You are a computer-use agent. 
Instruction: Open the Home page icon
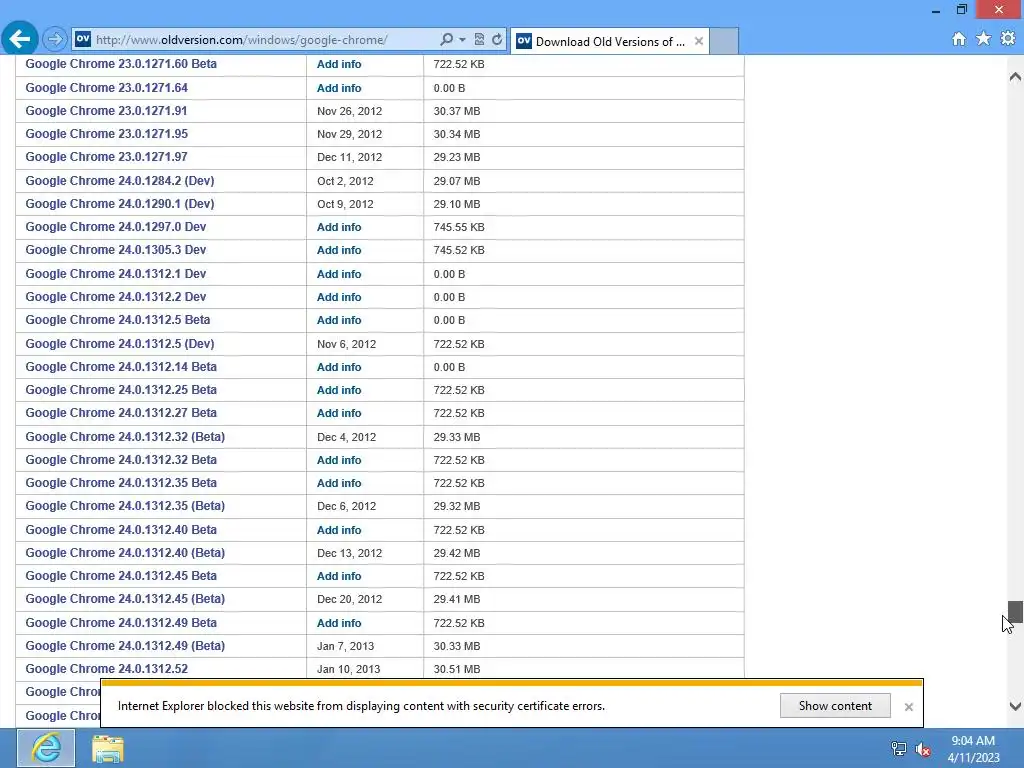point(959,39)
